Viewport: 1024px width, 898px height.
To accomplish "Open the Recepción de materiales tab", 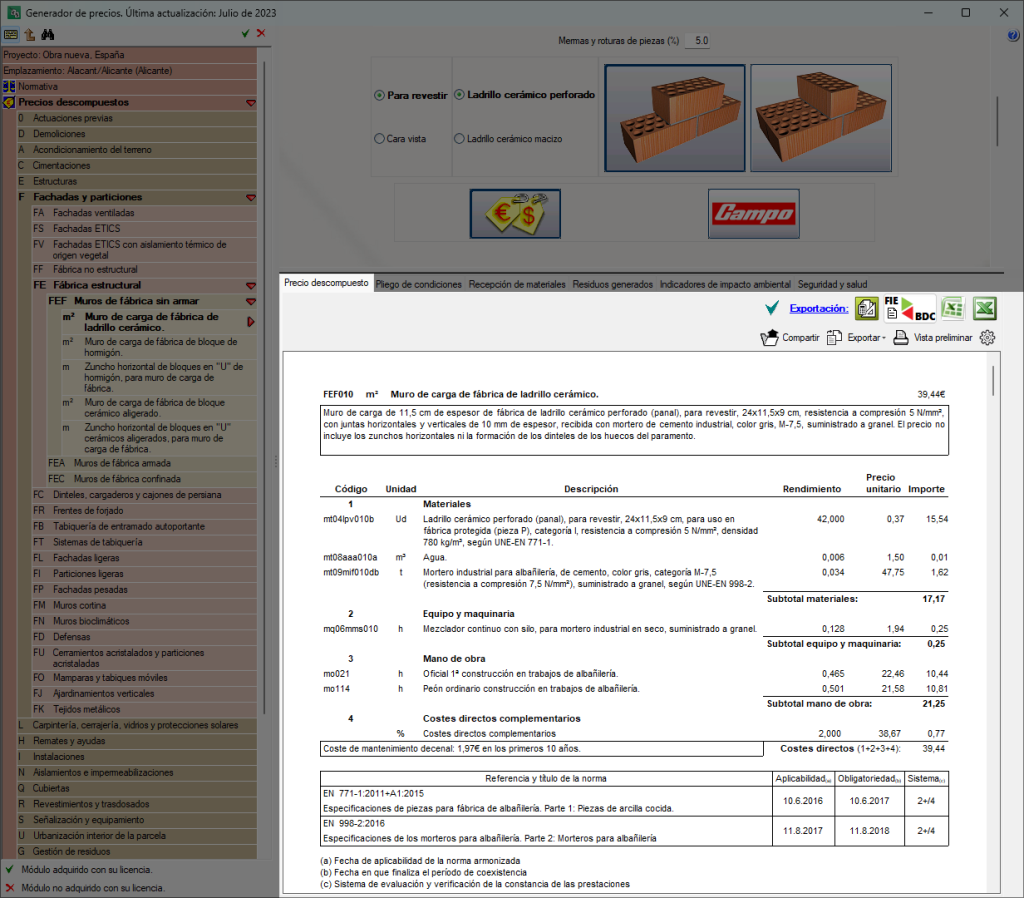I will pyautogui.click(x=517, y=284).
